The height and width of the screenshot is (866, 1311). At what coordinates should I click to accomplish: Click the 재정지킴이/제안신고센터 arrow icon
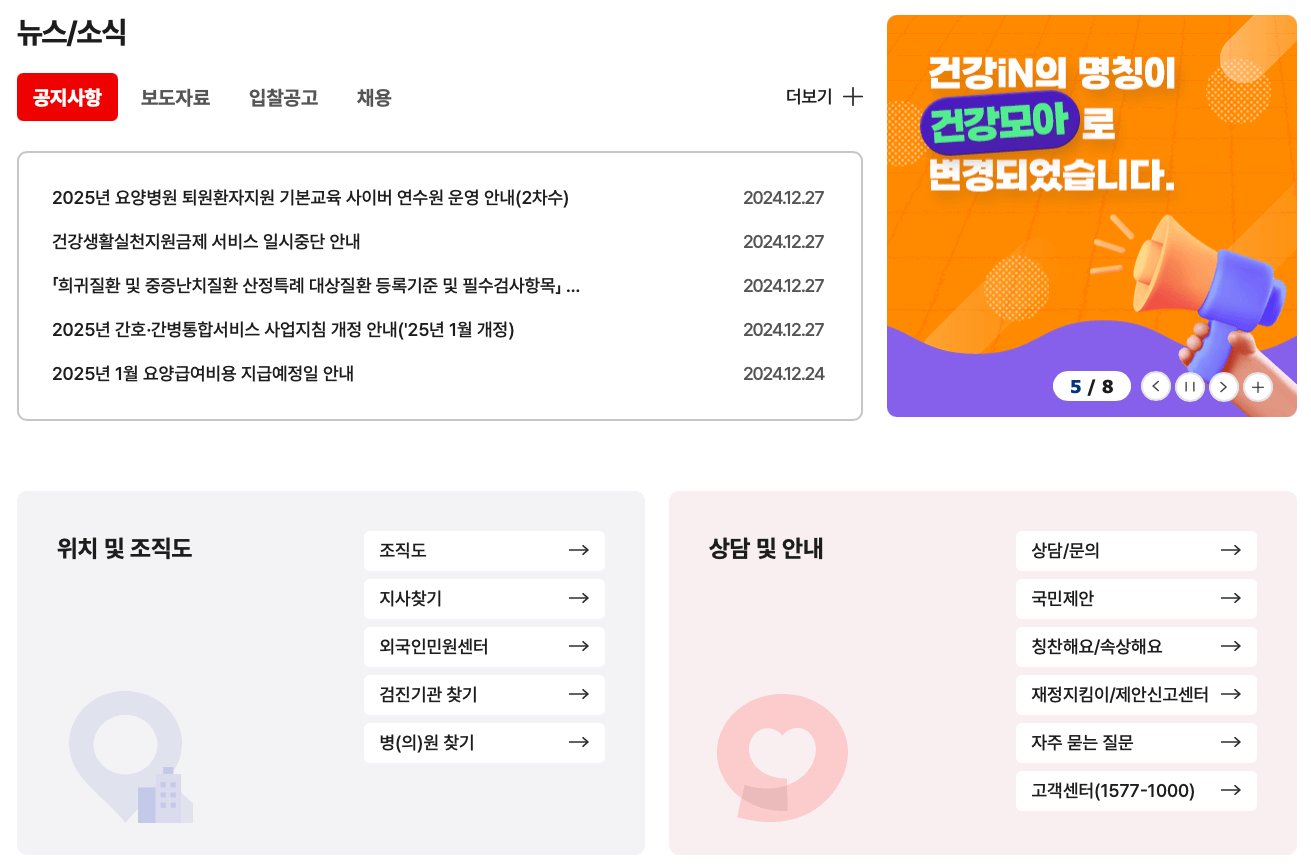pos(1231,695)
